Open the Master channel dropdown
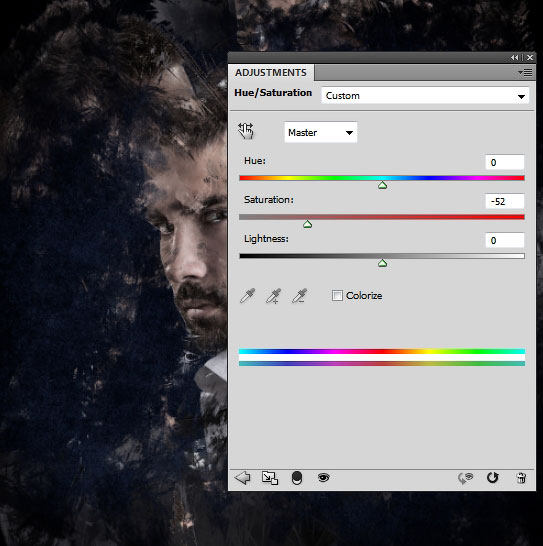Viewport: 543px width, 546px height. pos(320,132)
